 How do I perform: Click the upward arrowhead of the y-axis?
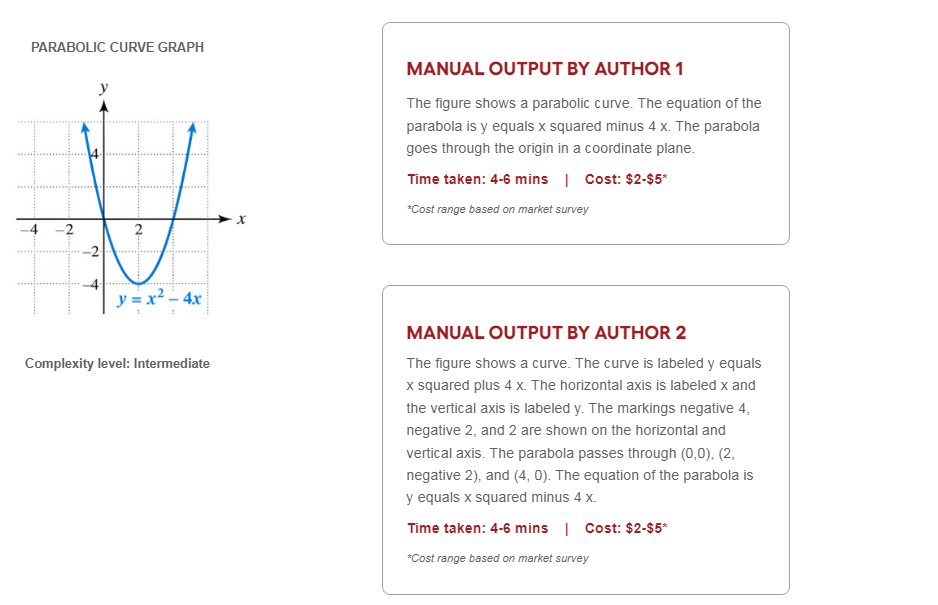pyautogui.click(x=102, y=103)
